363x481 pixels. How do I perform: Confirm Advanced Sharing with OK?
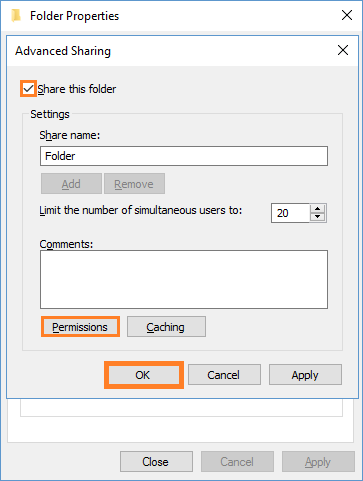[143, 375]
